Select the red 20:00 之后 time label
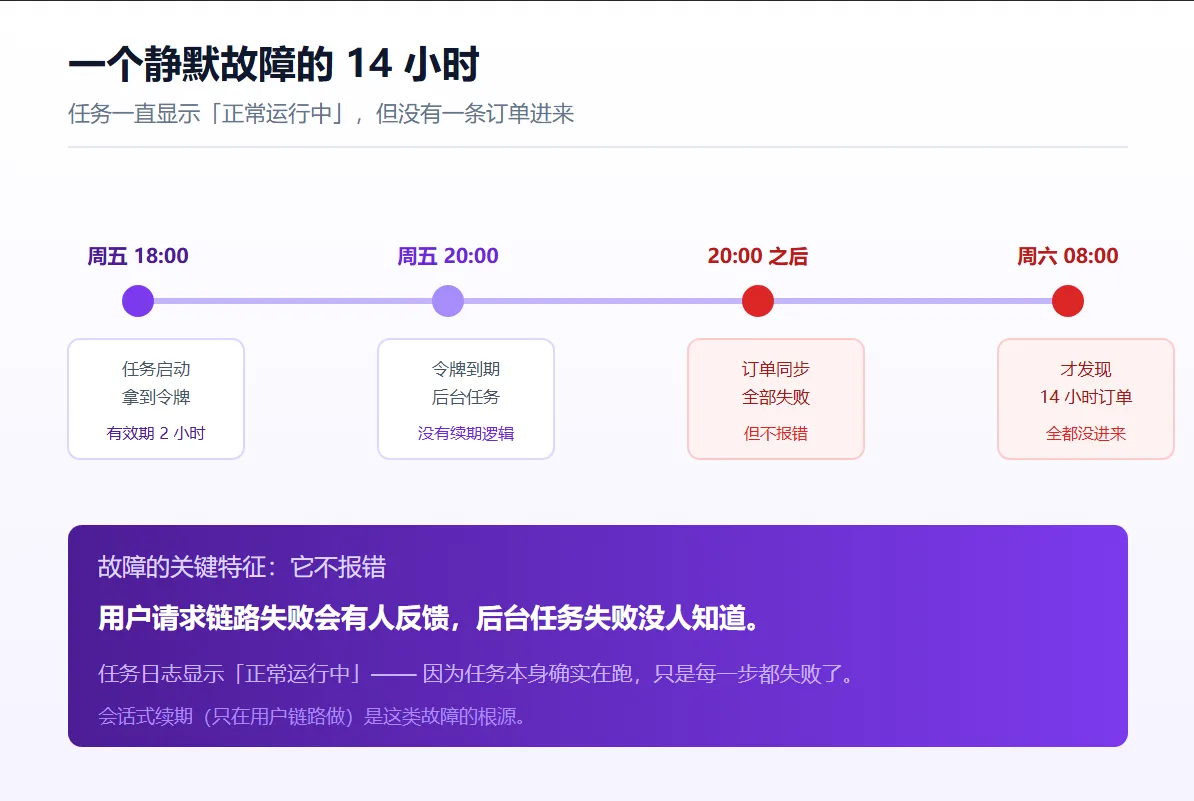This screenshot has height=801, width=1194. [x=758, y=256]
